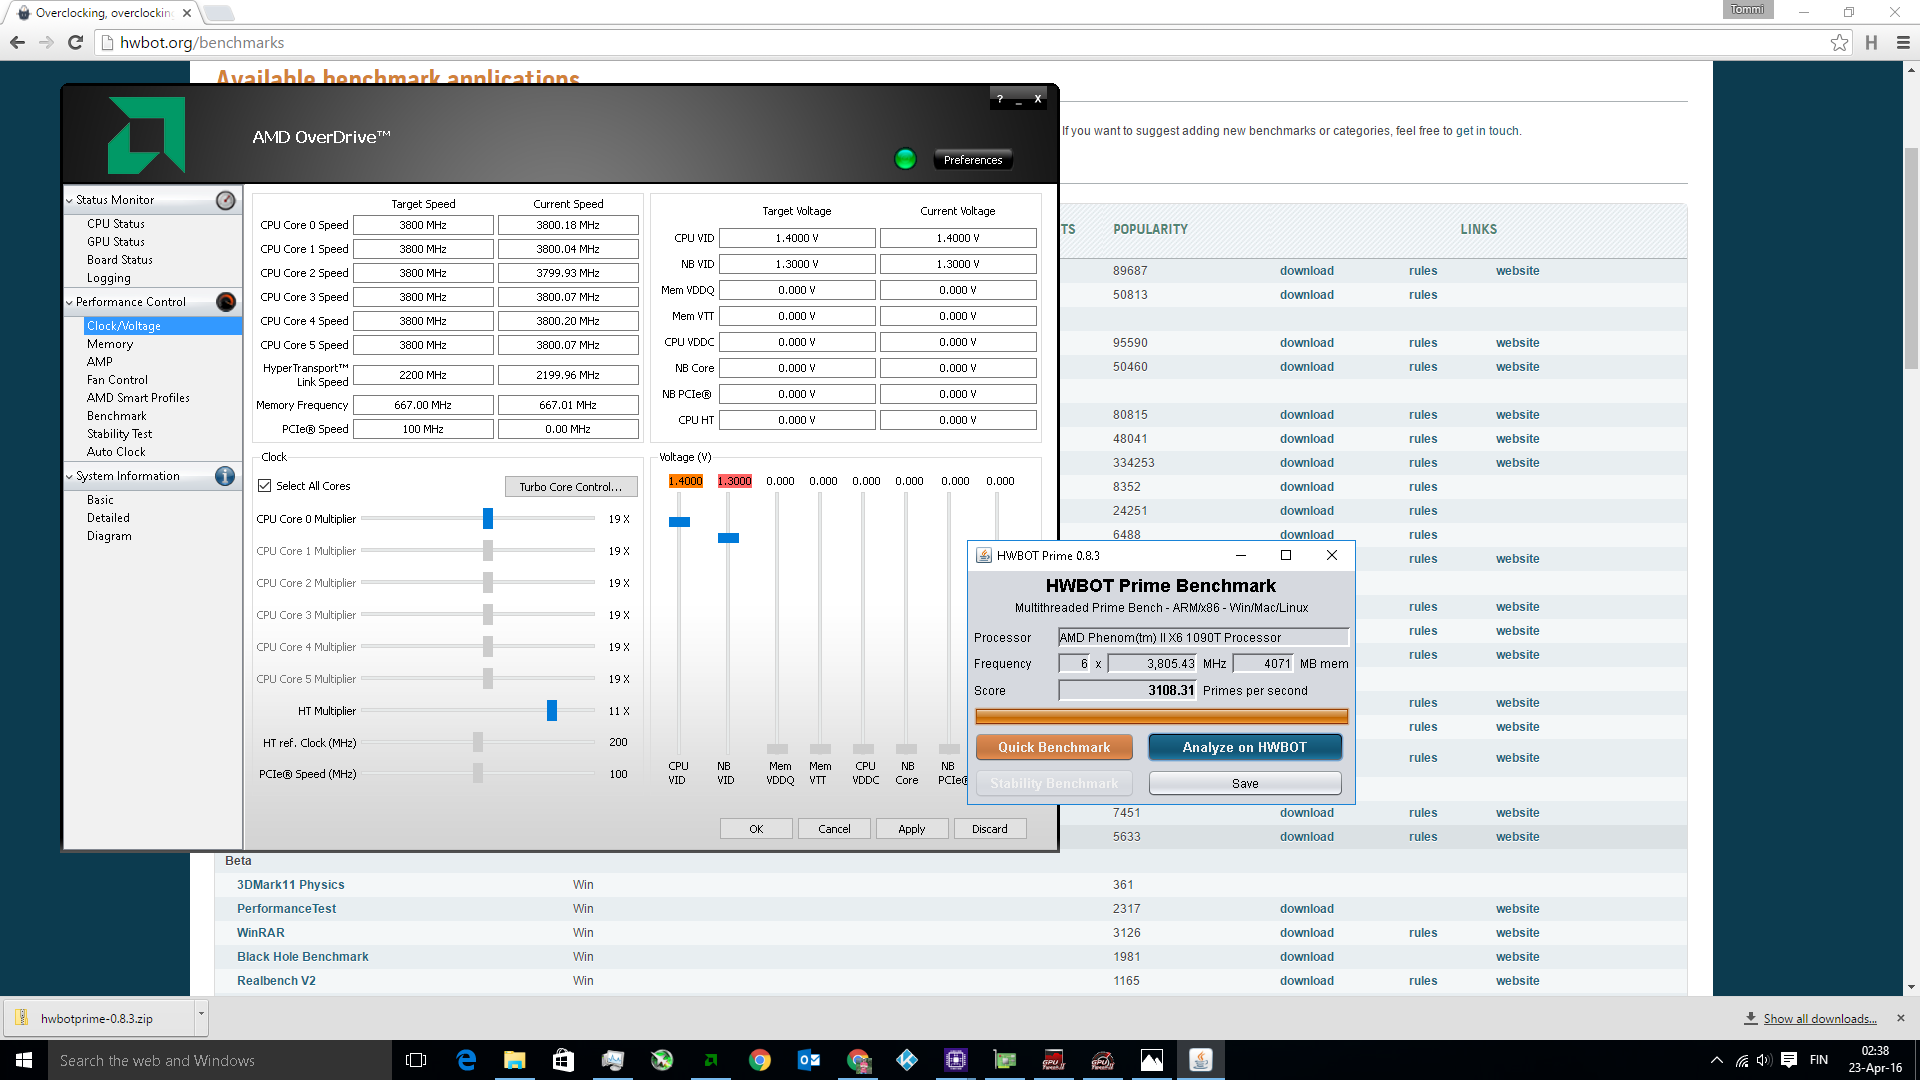
Task: Reload the hwbot.org page
Action: click(x=75, y=42)
